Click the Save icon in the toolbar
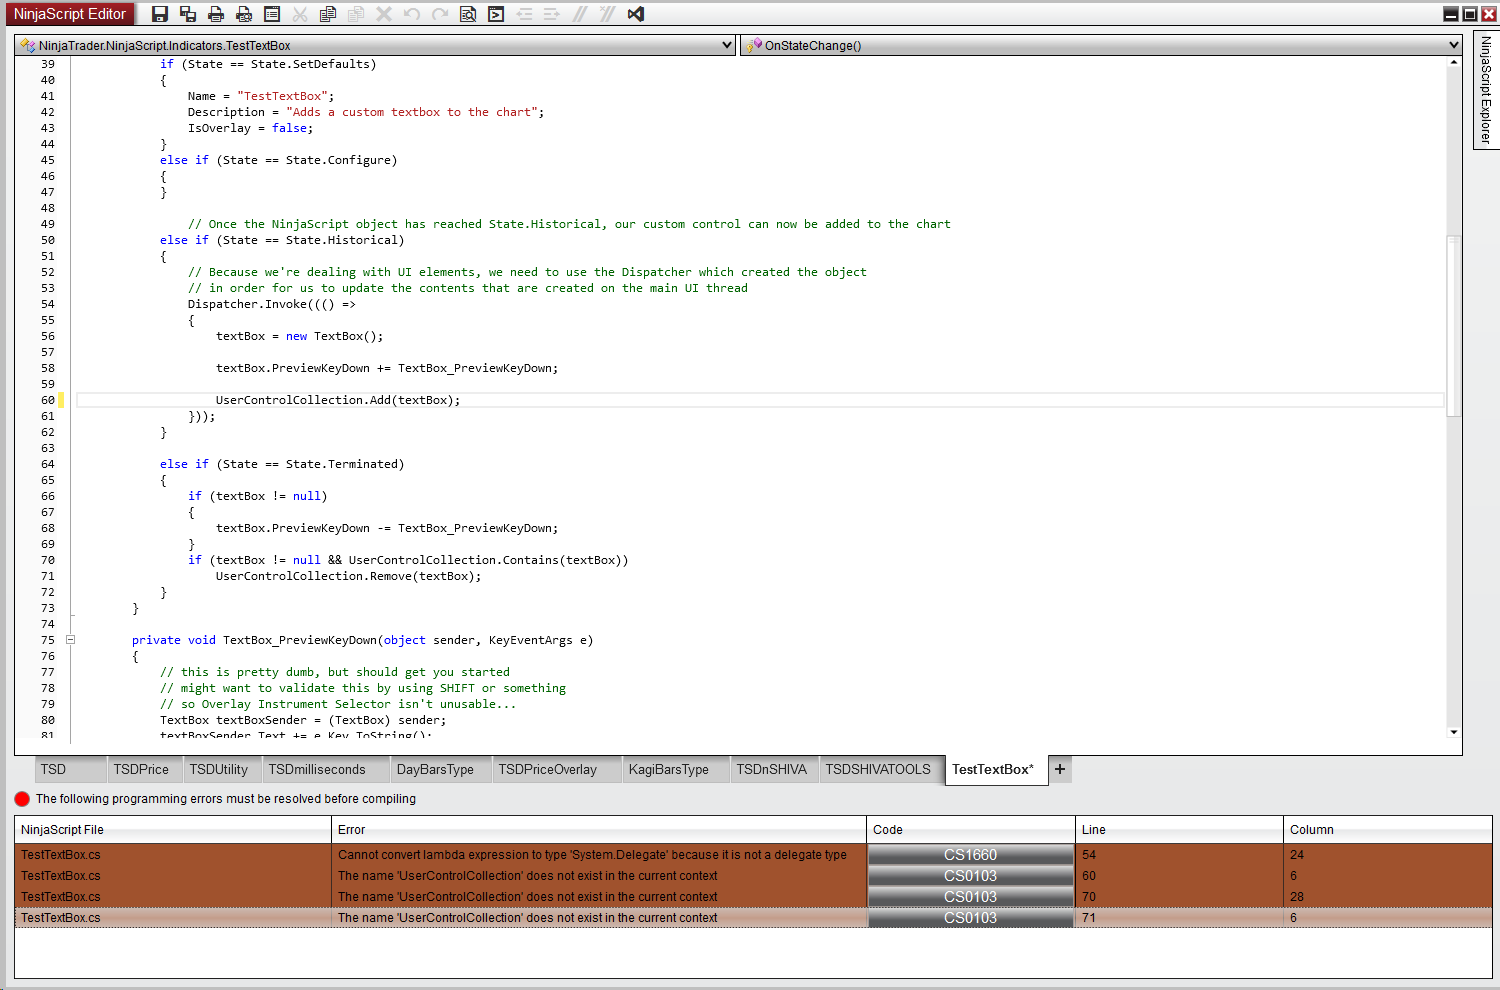Image resolution: width=1500 pixels, height=990 pixels. 160,14
